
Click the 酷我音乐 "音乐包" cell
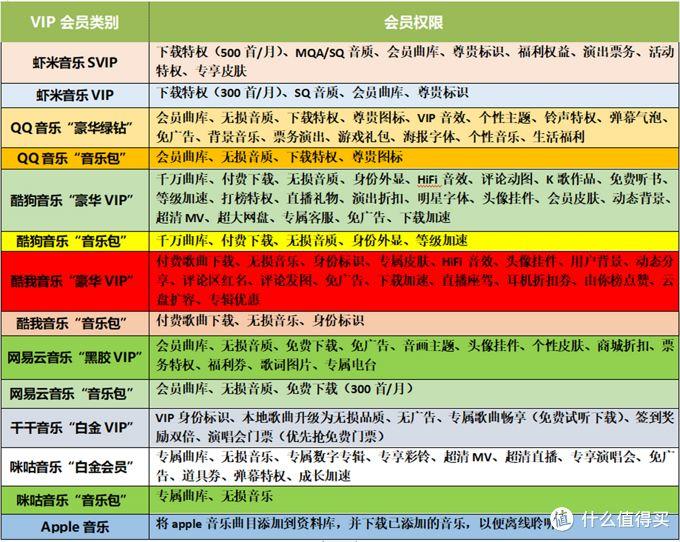coord(75,323)
